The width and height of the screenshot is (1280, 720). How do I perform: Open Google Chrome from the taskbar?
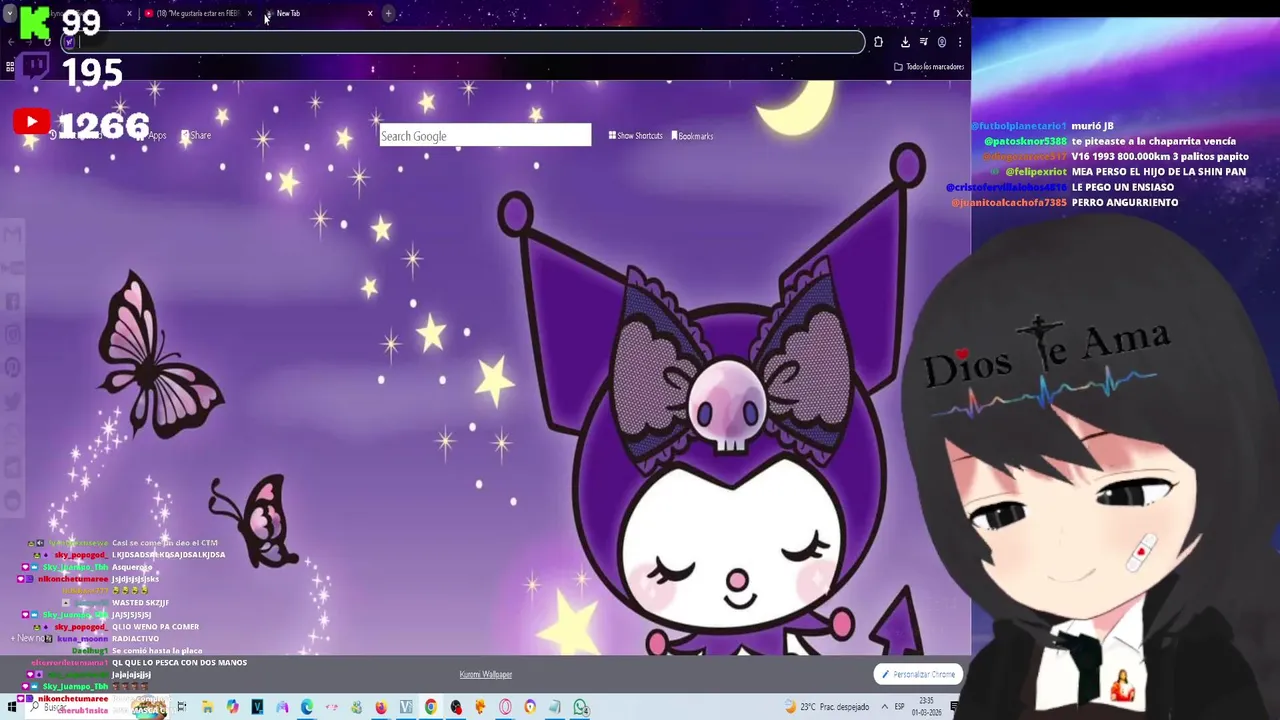pos(431,707)
